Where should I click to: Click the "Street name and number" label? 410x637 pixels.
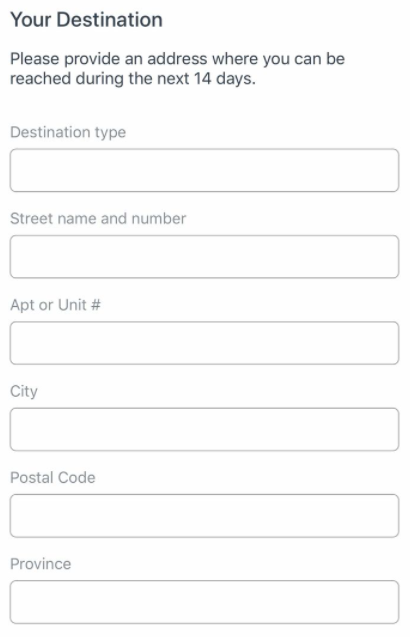coord(98,219)
